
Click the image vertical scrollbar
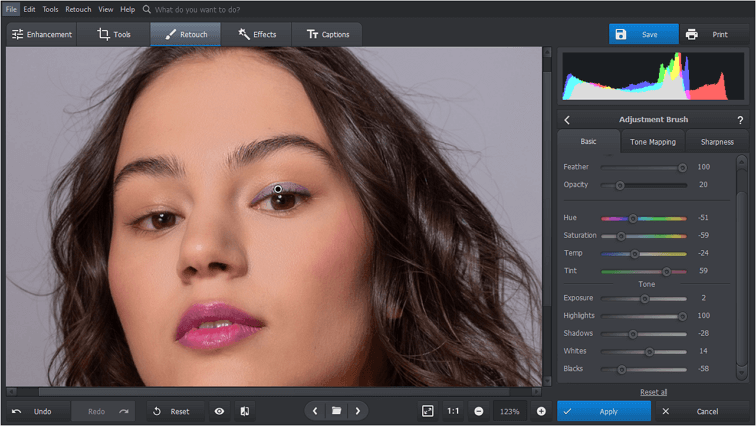tap(547, 188)
